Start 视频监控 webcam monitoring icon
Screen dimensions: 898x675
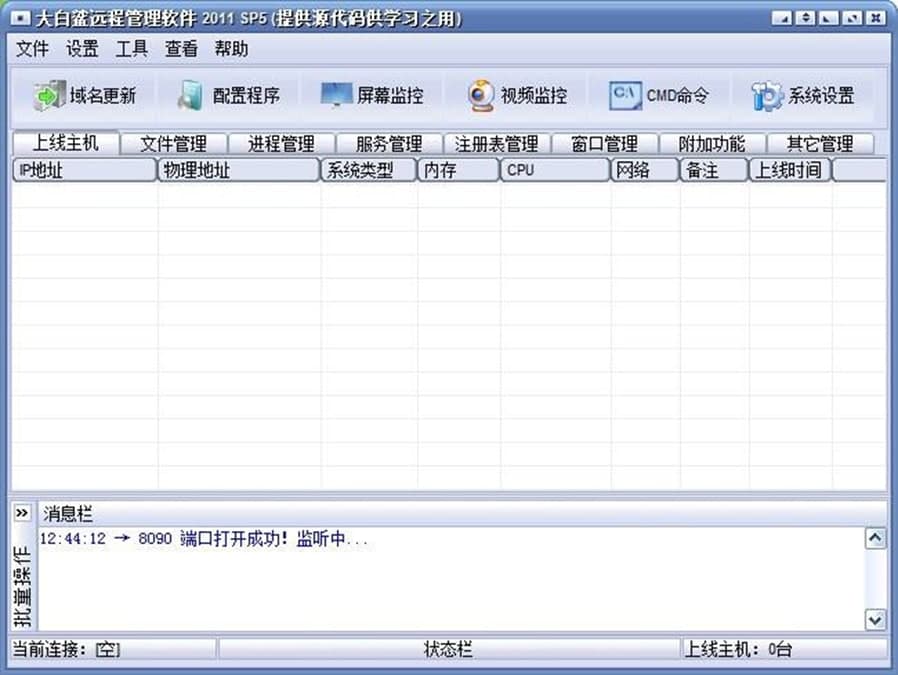tap(481, 96)
